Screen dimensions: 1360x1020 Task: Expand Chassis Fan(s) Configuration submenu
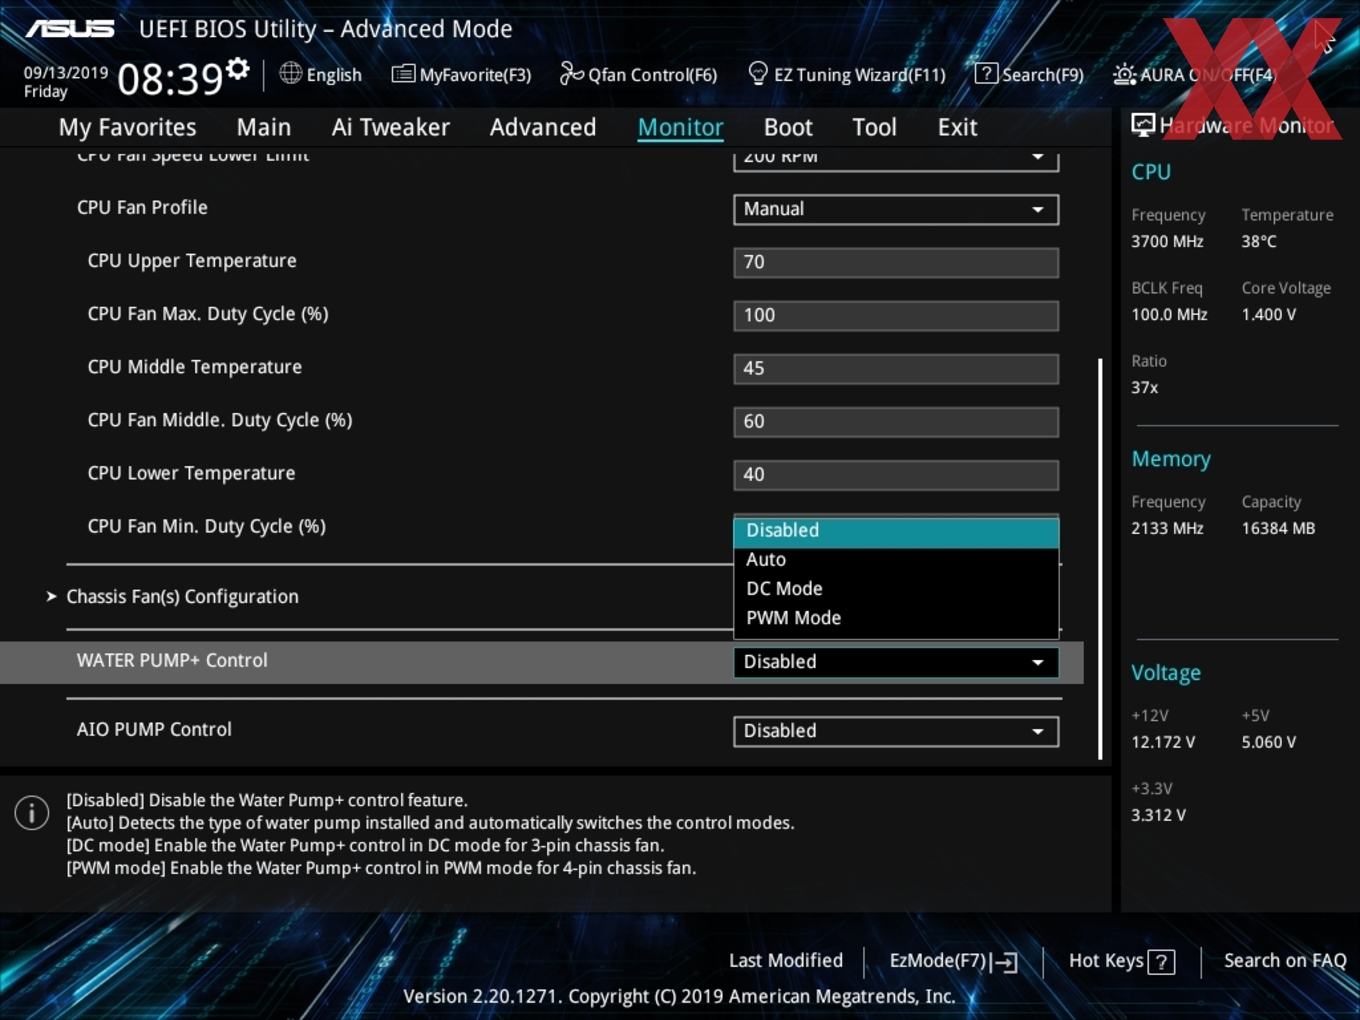tap(182, 597)
